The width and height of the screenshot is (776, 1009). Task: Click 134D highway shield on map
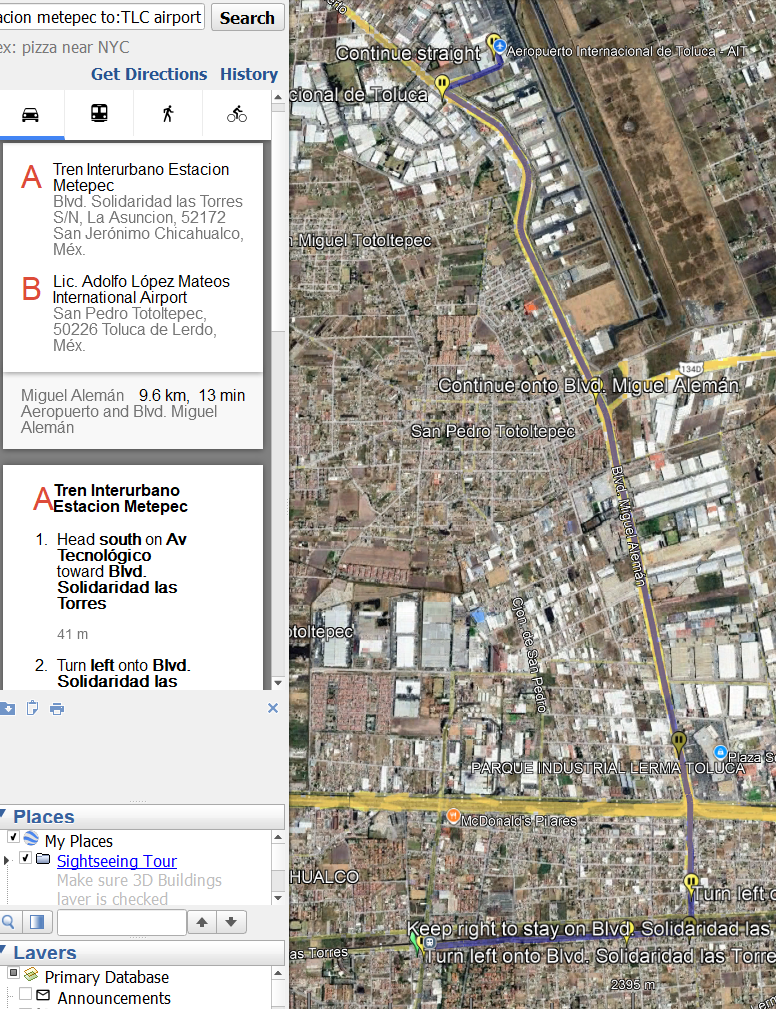[690, 369]
